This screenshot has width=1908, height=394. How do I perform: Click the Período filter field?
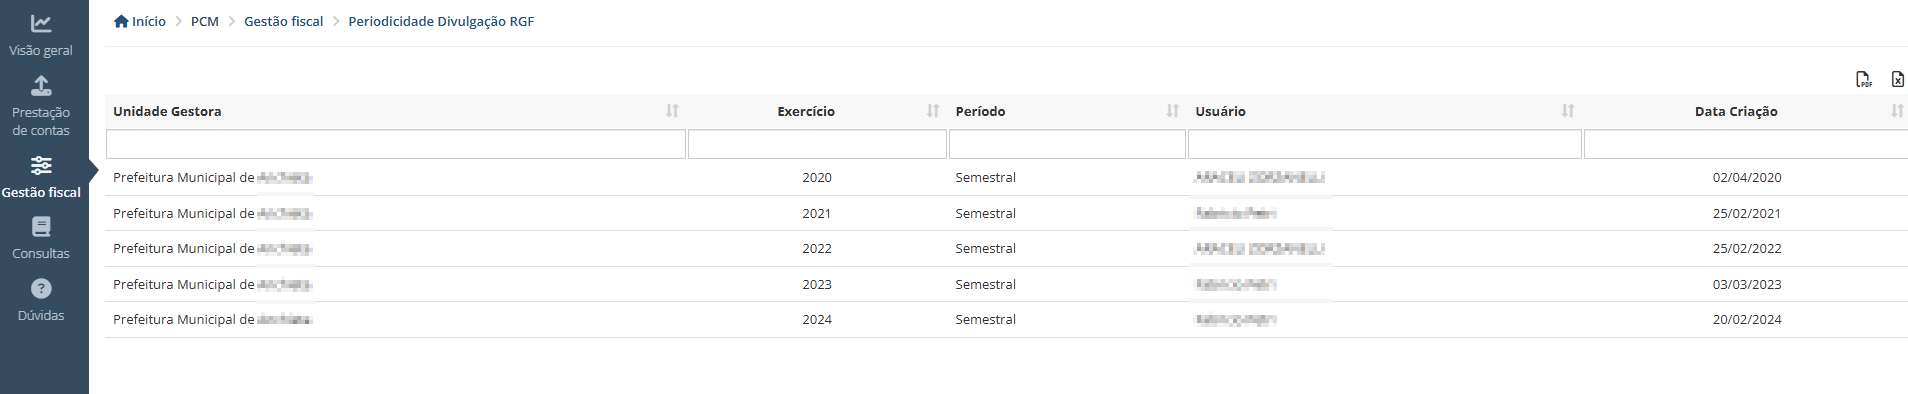pos(1067,144)
